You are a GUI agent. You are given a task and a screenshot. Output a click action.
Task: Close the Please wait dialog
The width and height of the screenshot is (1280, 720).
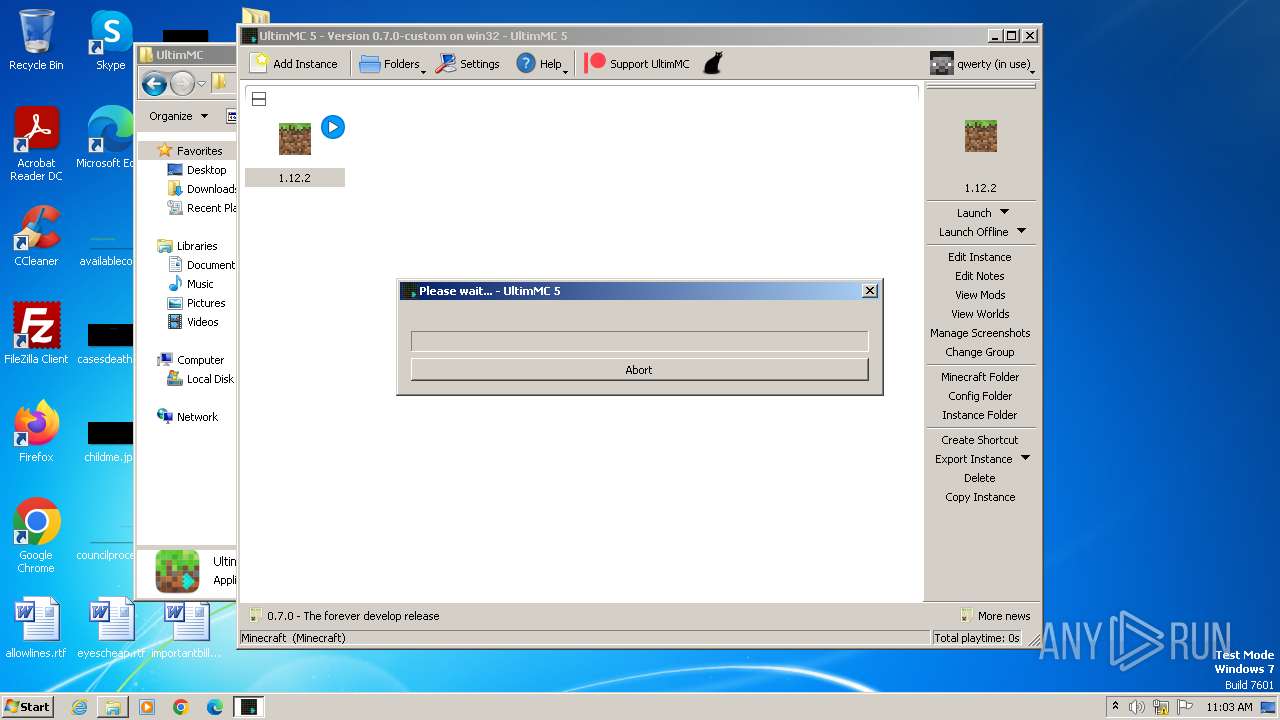pyautogui.click(x=870, y=290)
